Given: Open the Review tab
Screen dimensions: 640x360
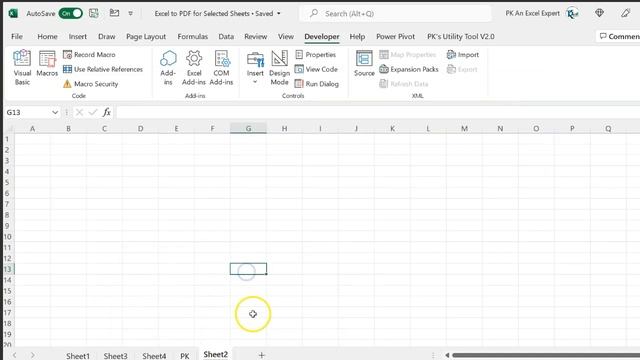Looking at the screenshot, I should coord(256,37).
